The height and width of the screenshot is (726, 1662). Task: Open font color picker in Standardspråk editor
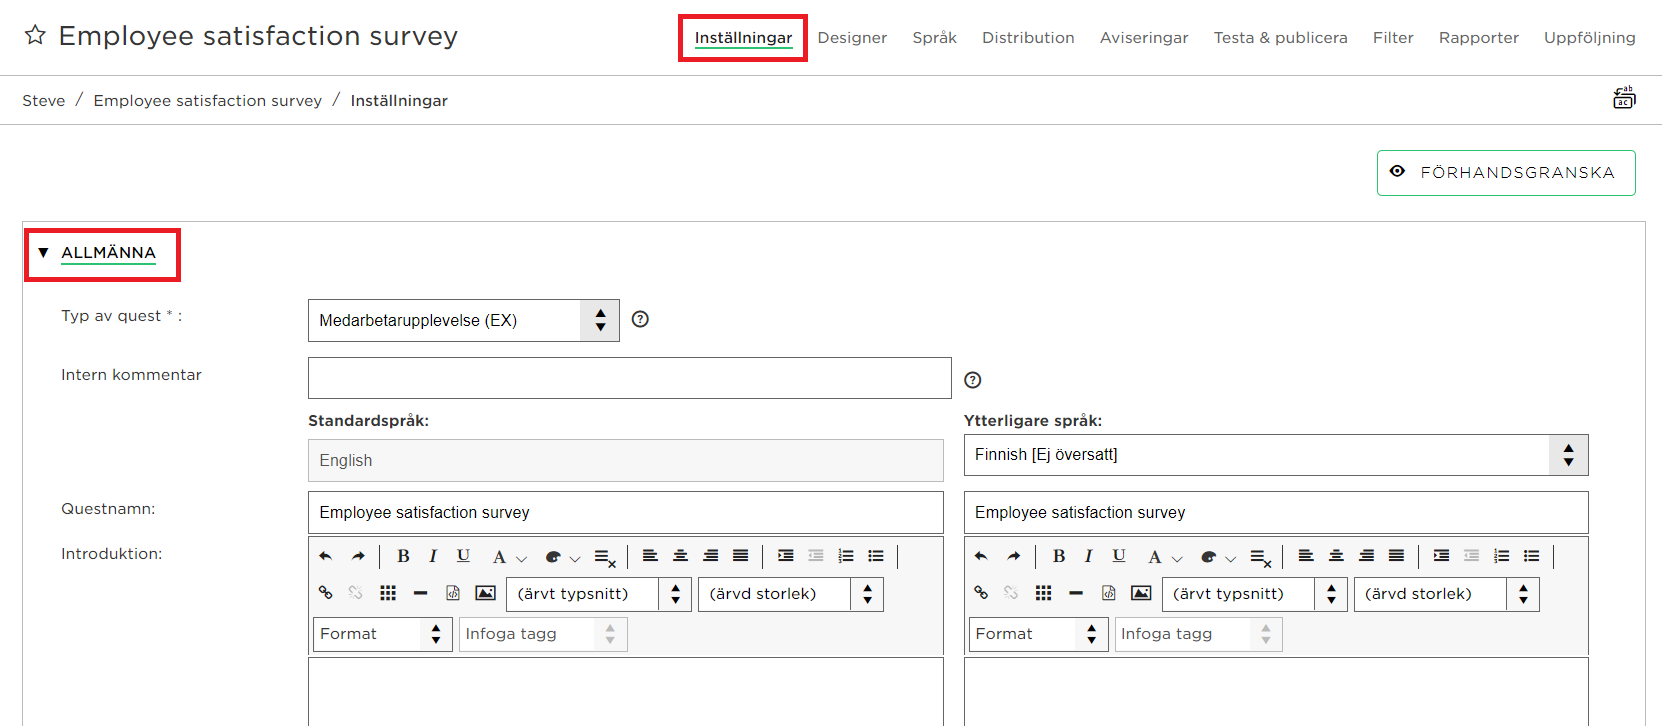[508, 557]
